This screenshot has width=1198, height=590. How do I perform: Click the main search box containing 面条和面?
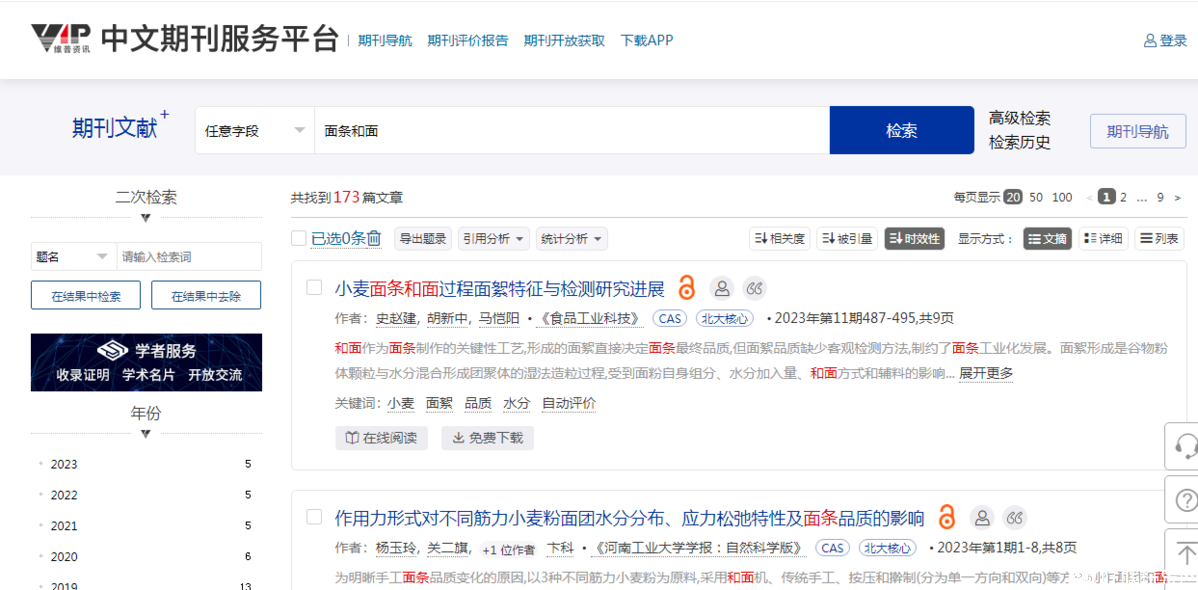point(572,131)
